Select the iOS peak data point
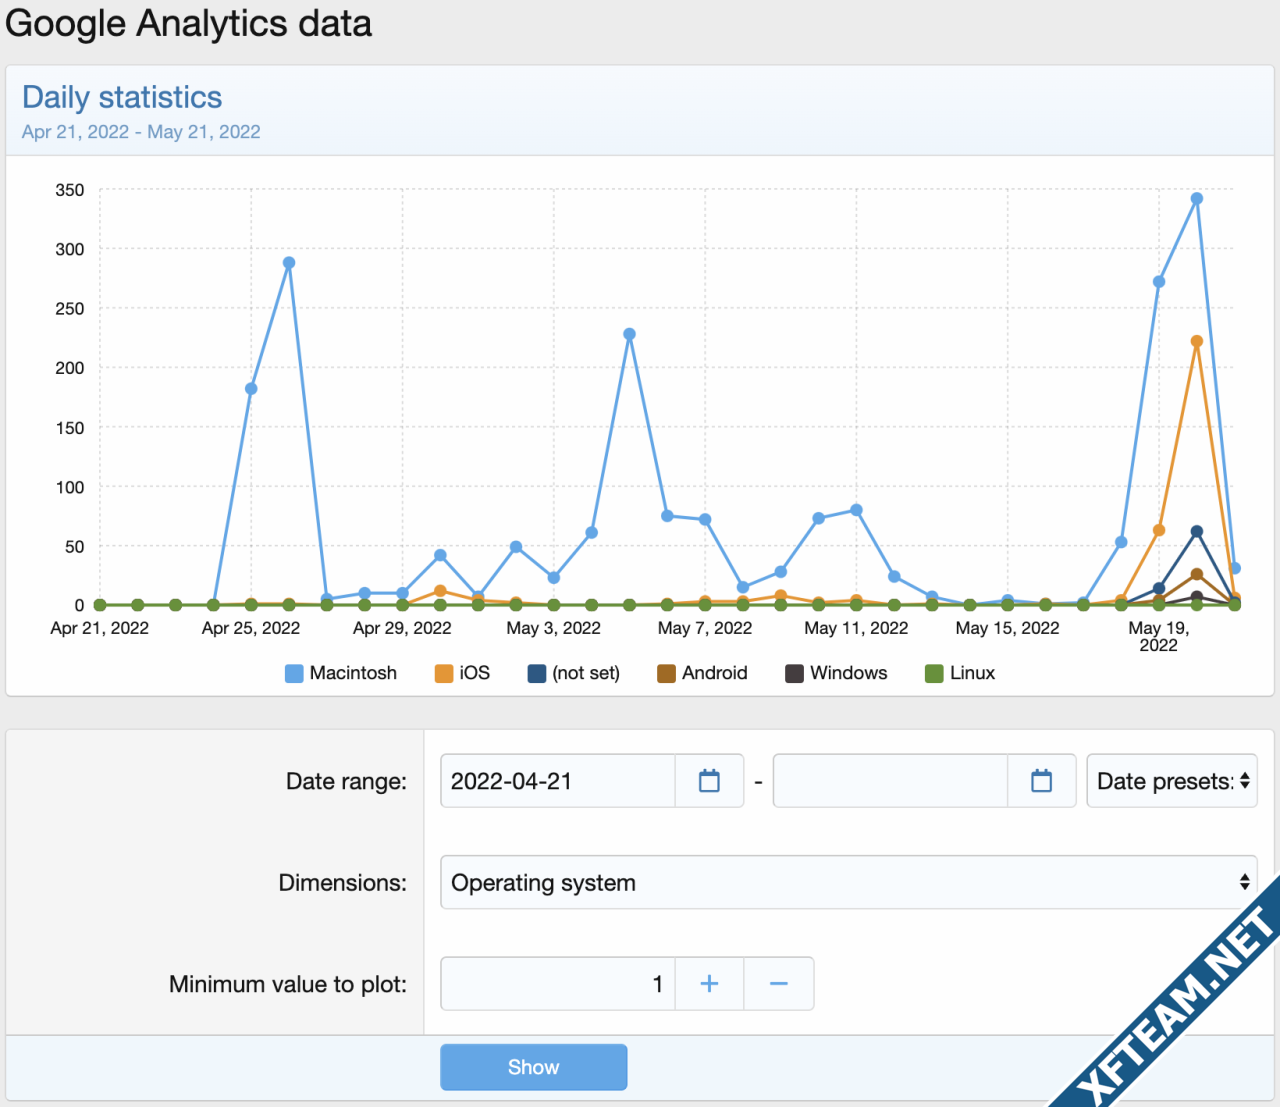 (1197, 342)
